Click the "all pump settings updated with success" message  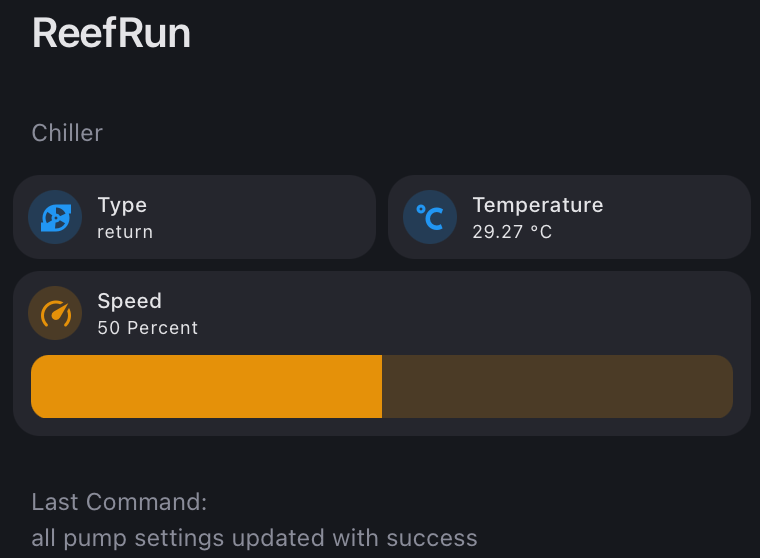[x=254, y=538]
